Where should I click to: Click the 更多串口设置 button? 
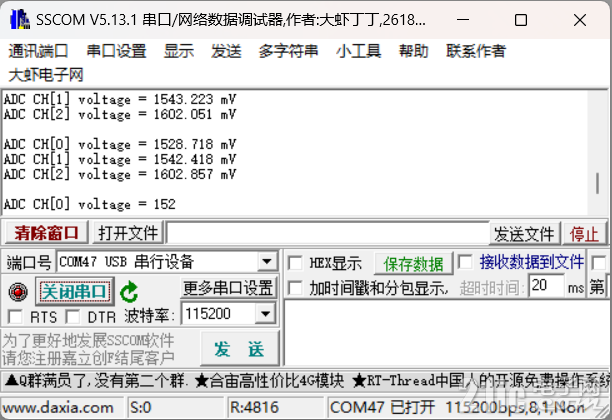click(x=228, y=288)
